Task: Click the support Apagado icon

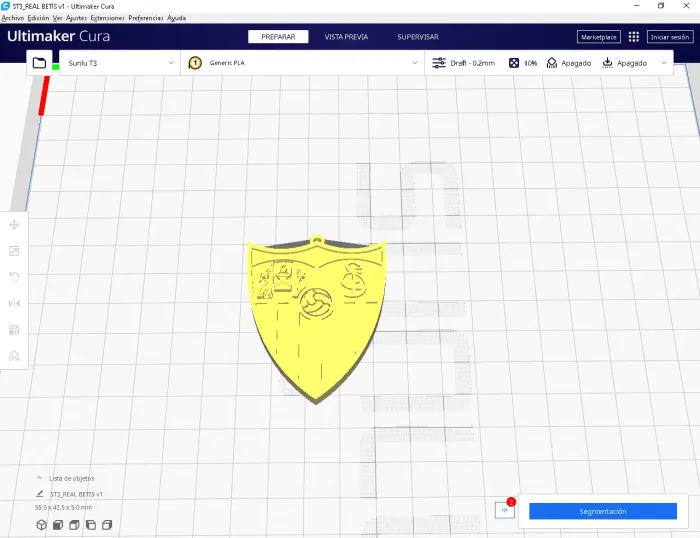Action: [x=552, y=63]
